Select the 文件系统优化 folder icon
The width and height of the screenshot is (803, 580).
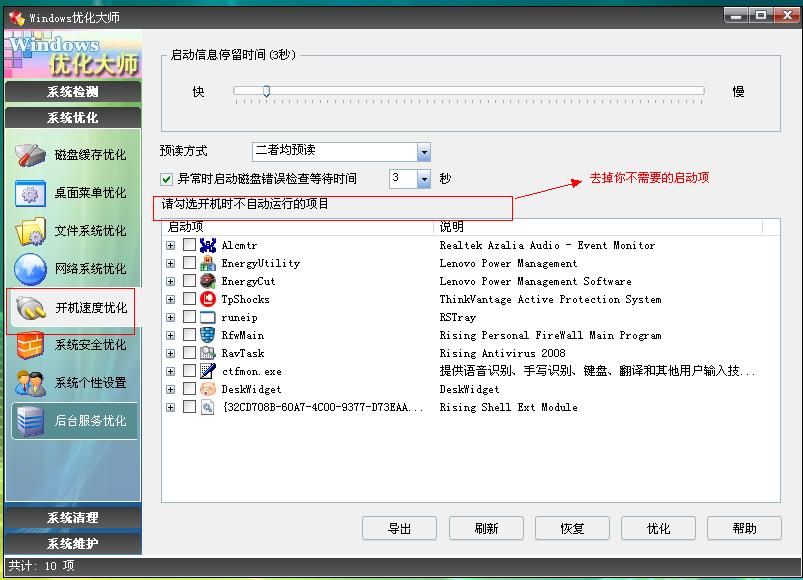tap(30, 231)
